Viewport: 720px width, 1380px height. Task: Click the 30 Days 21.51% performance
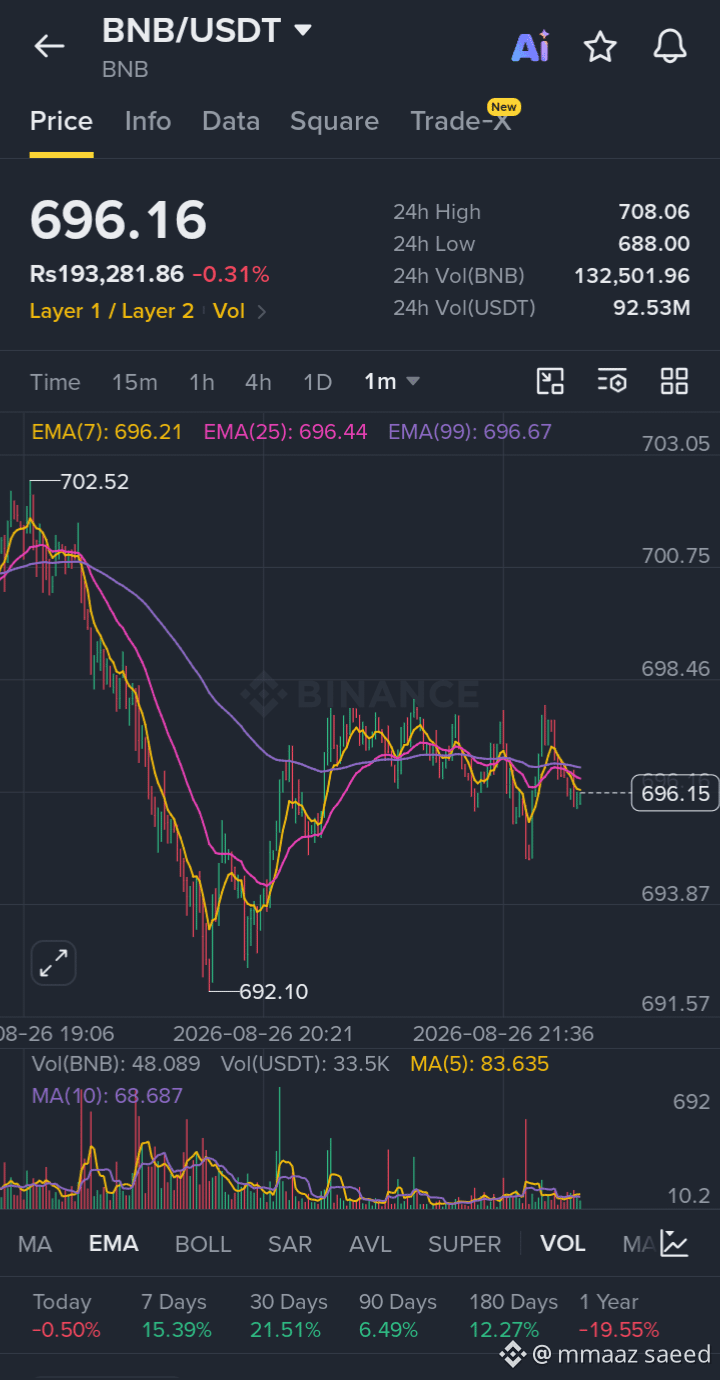[289, 1316]
